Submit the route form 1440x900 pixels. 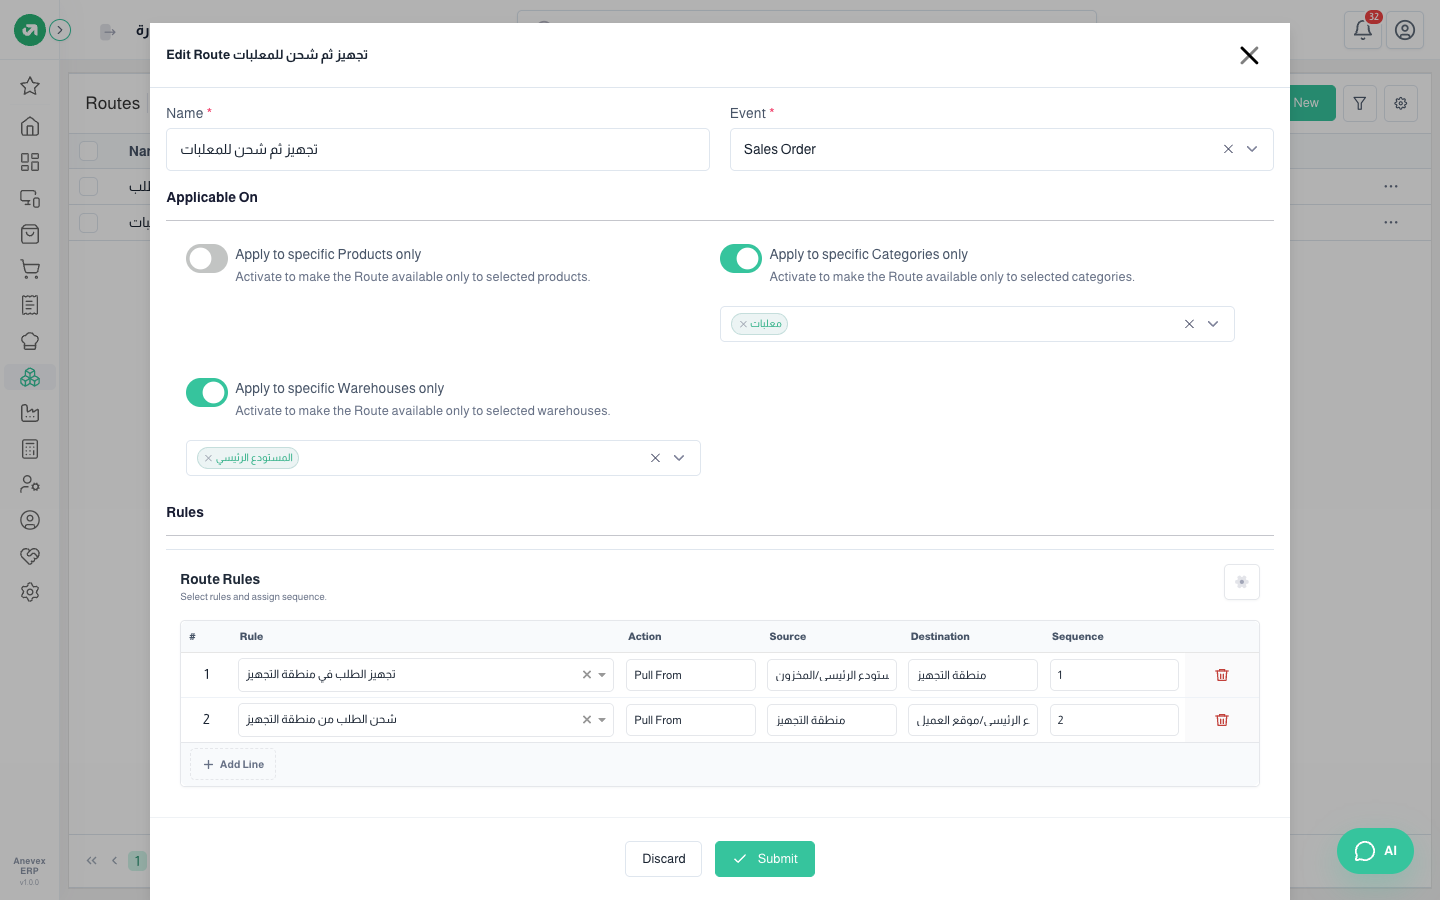coord(765,859)
